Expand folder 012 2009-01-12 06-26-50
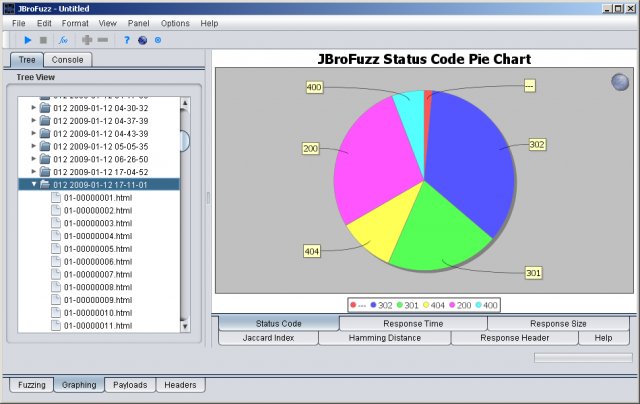Screen dimensions: 640x404 (x=34, y=159)
